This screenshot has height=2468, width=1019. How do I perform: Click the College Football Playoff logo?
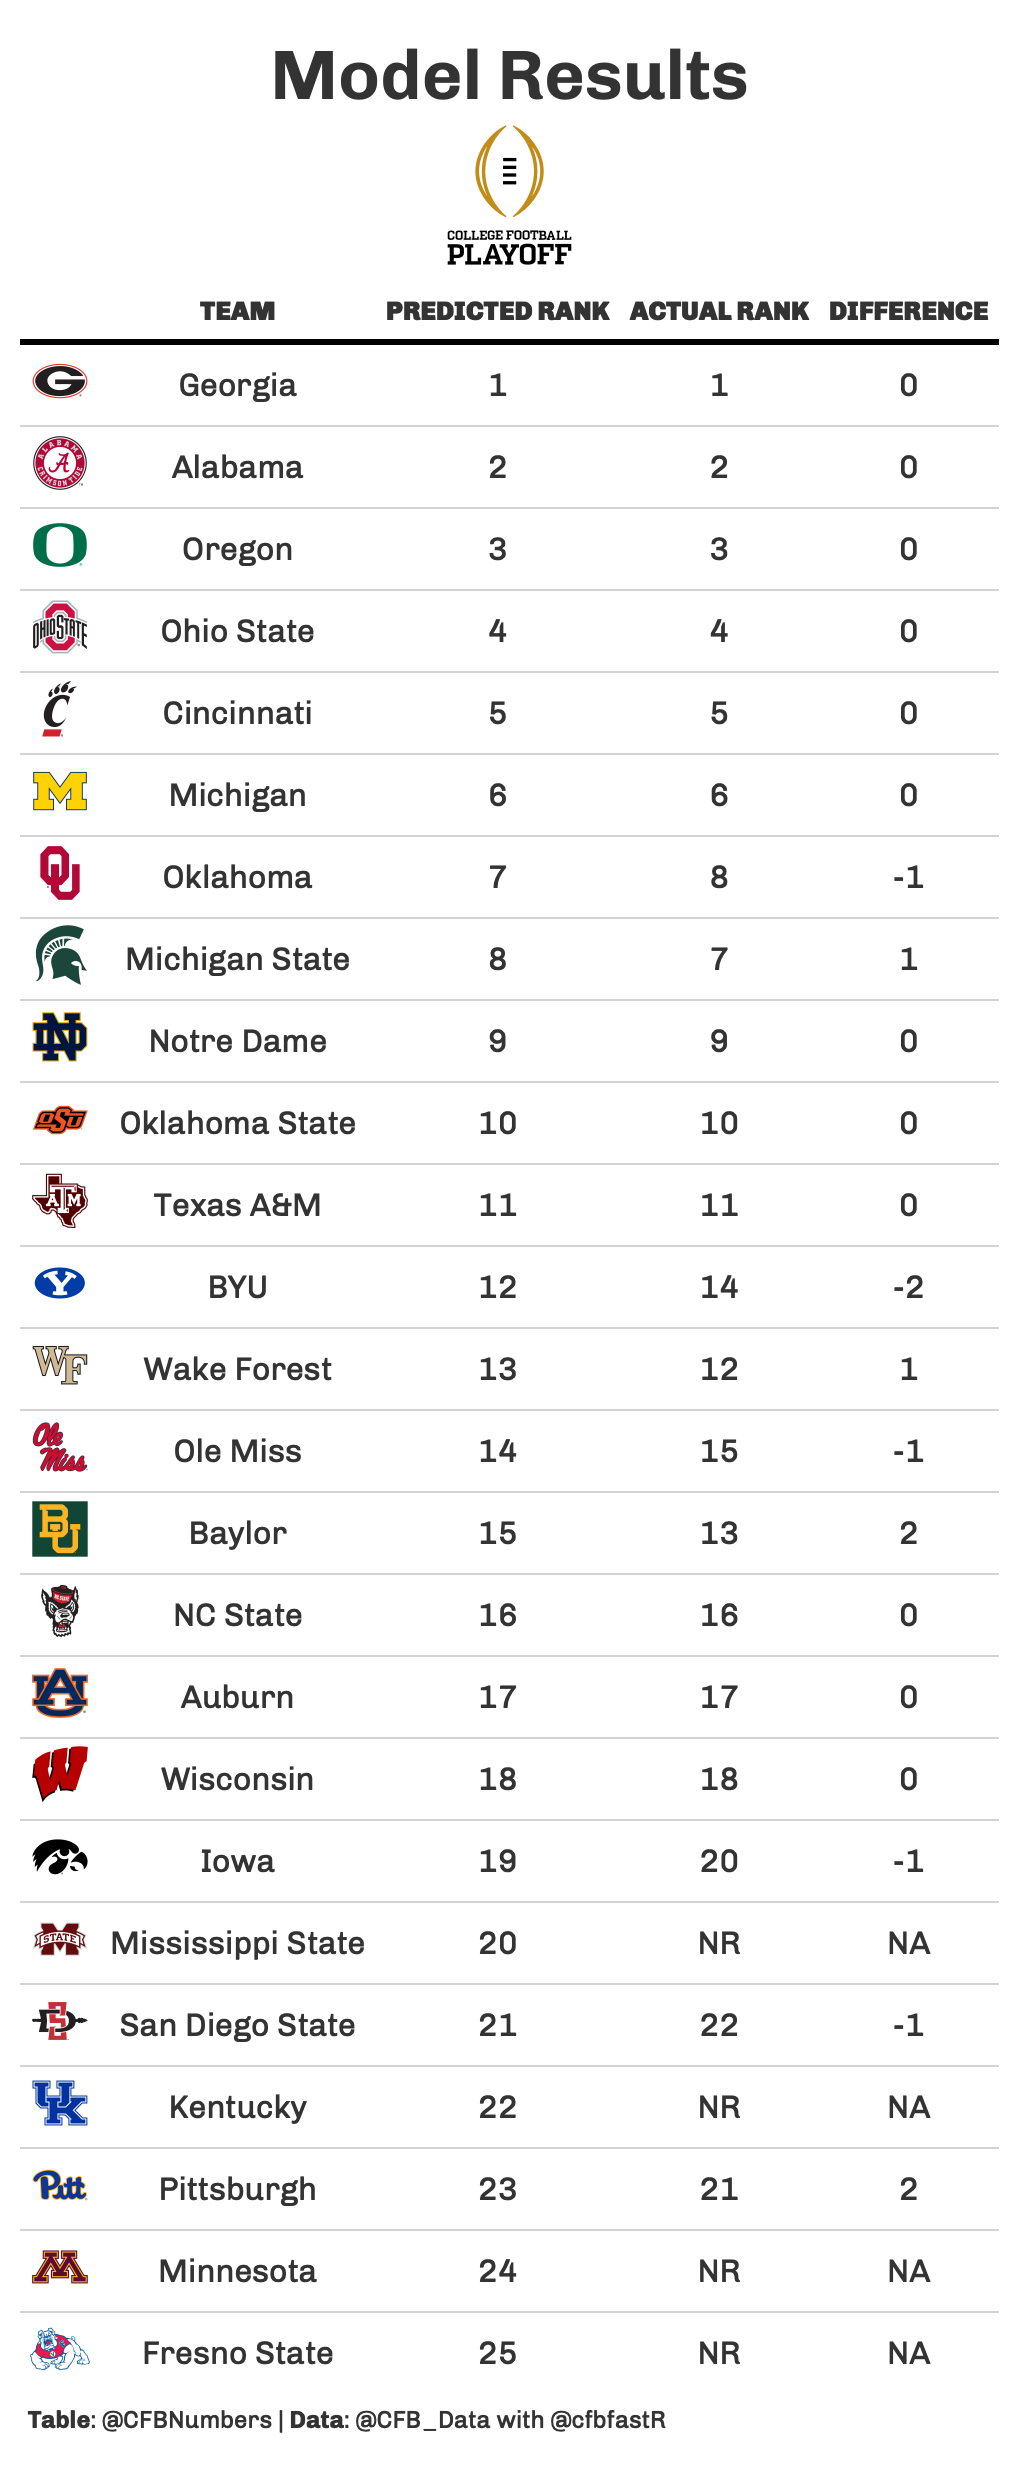509,196
